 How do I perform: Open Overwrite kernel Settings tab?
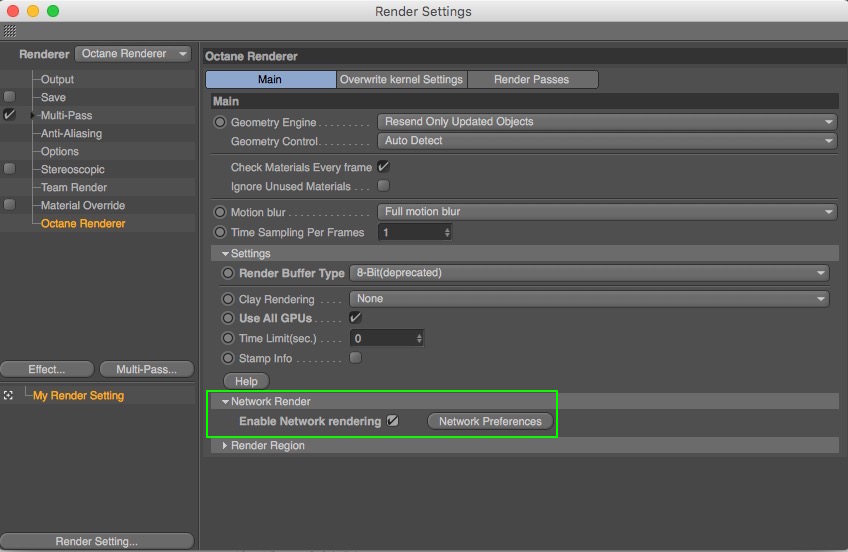[x=401, y=79]
